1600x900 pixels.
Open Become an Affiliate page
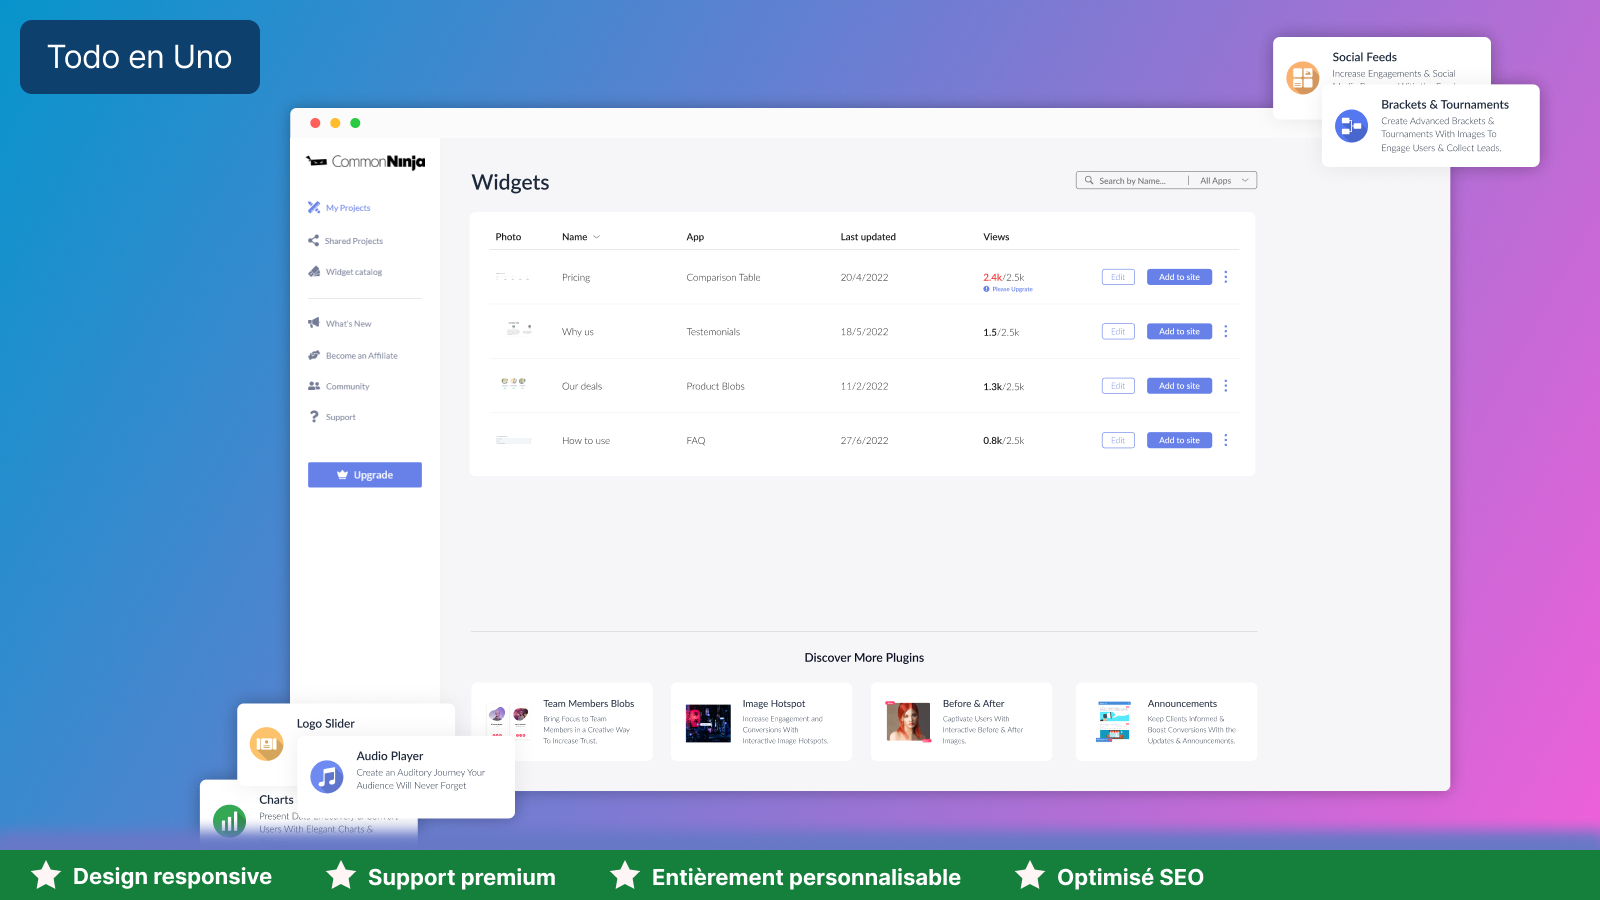pyautogui.click(x=361, y=356)
